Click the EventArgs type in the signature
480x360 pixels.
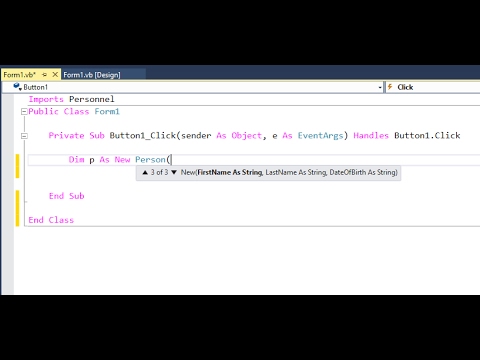click(320, 135)
